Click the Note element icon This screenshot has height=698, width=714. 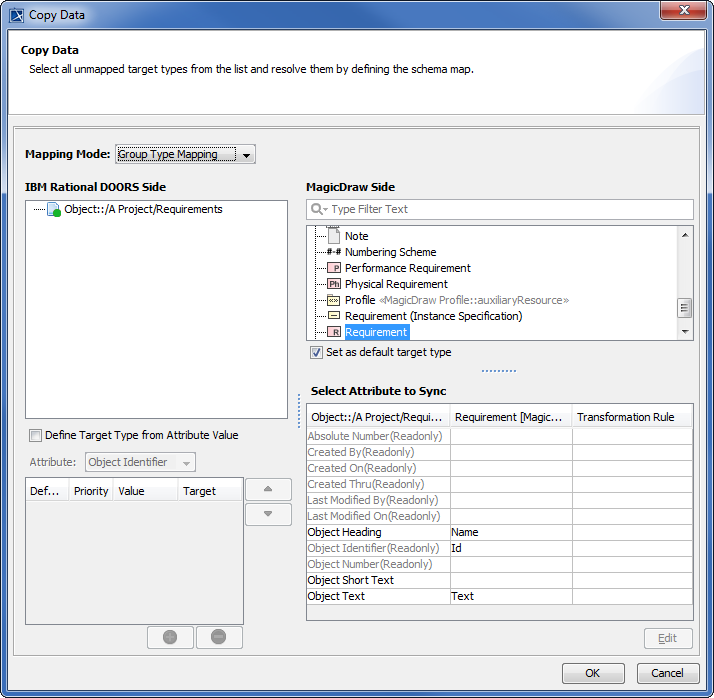tap(334, 236)
